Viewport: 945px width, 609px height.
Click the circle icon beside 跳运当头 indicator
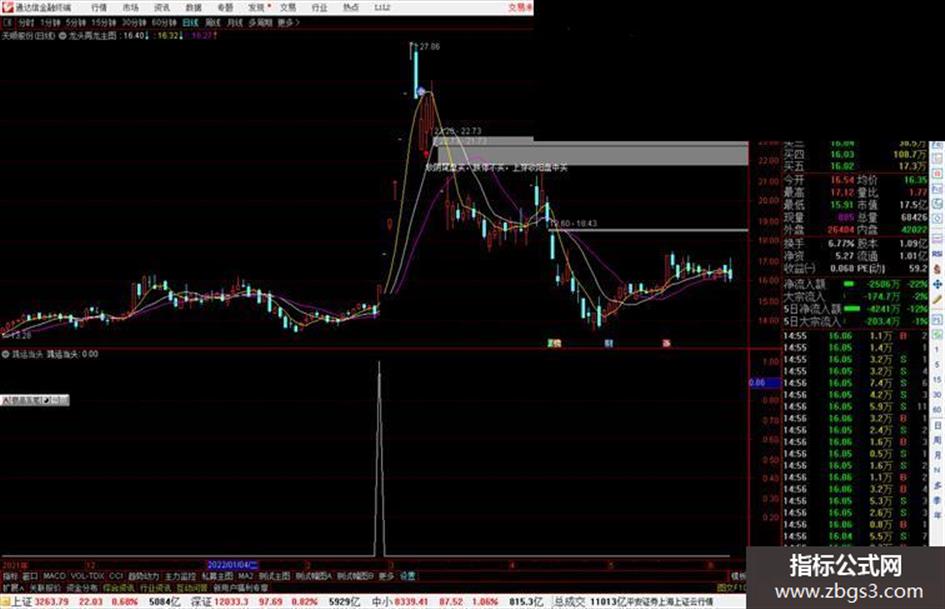click(x=5, y=355)
